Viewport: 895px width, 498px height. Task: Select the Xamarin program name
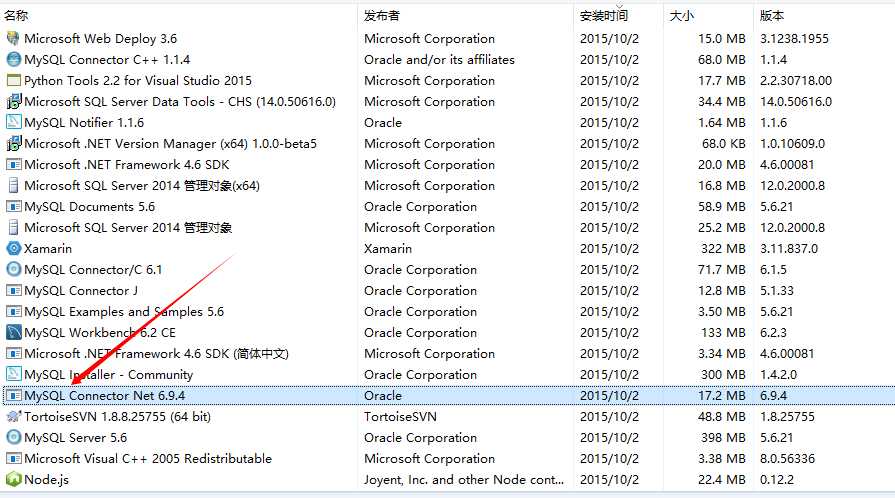(x=48, y=248)
